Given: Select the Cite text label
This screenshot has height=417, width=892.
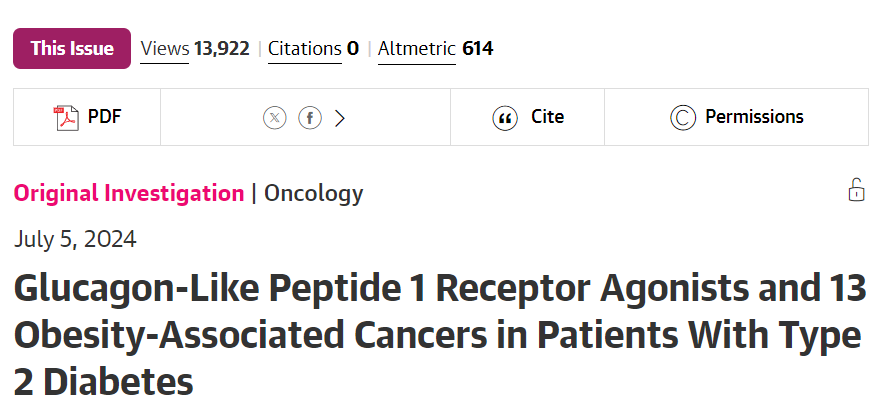Looking at the screenshot, I should (547, 117).
